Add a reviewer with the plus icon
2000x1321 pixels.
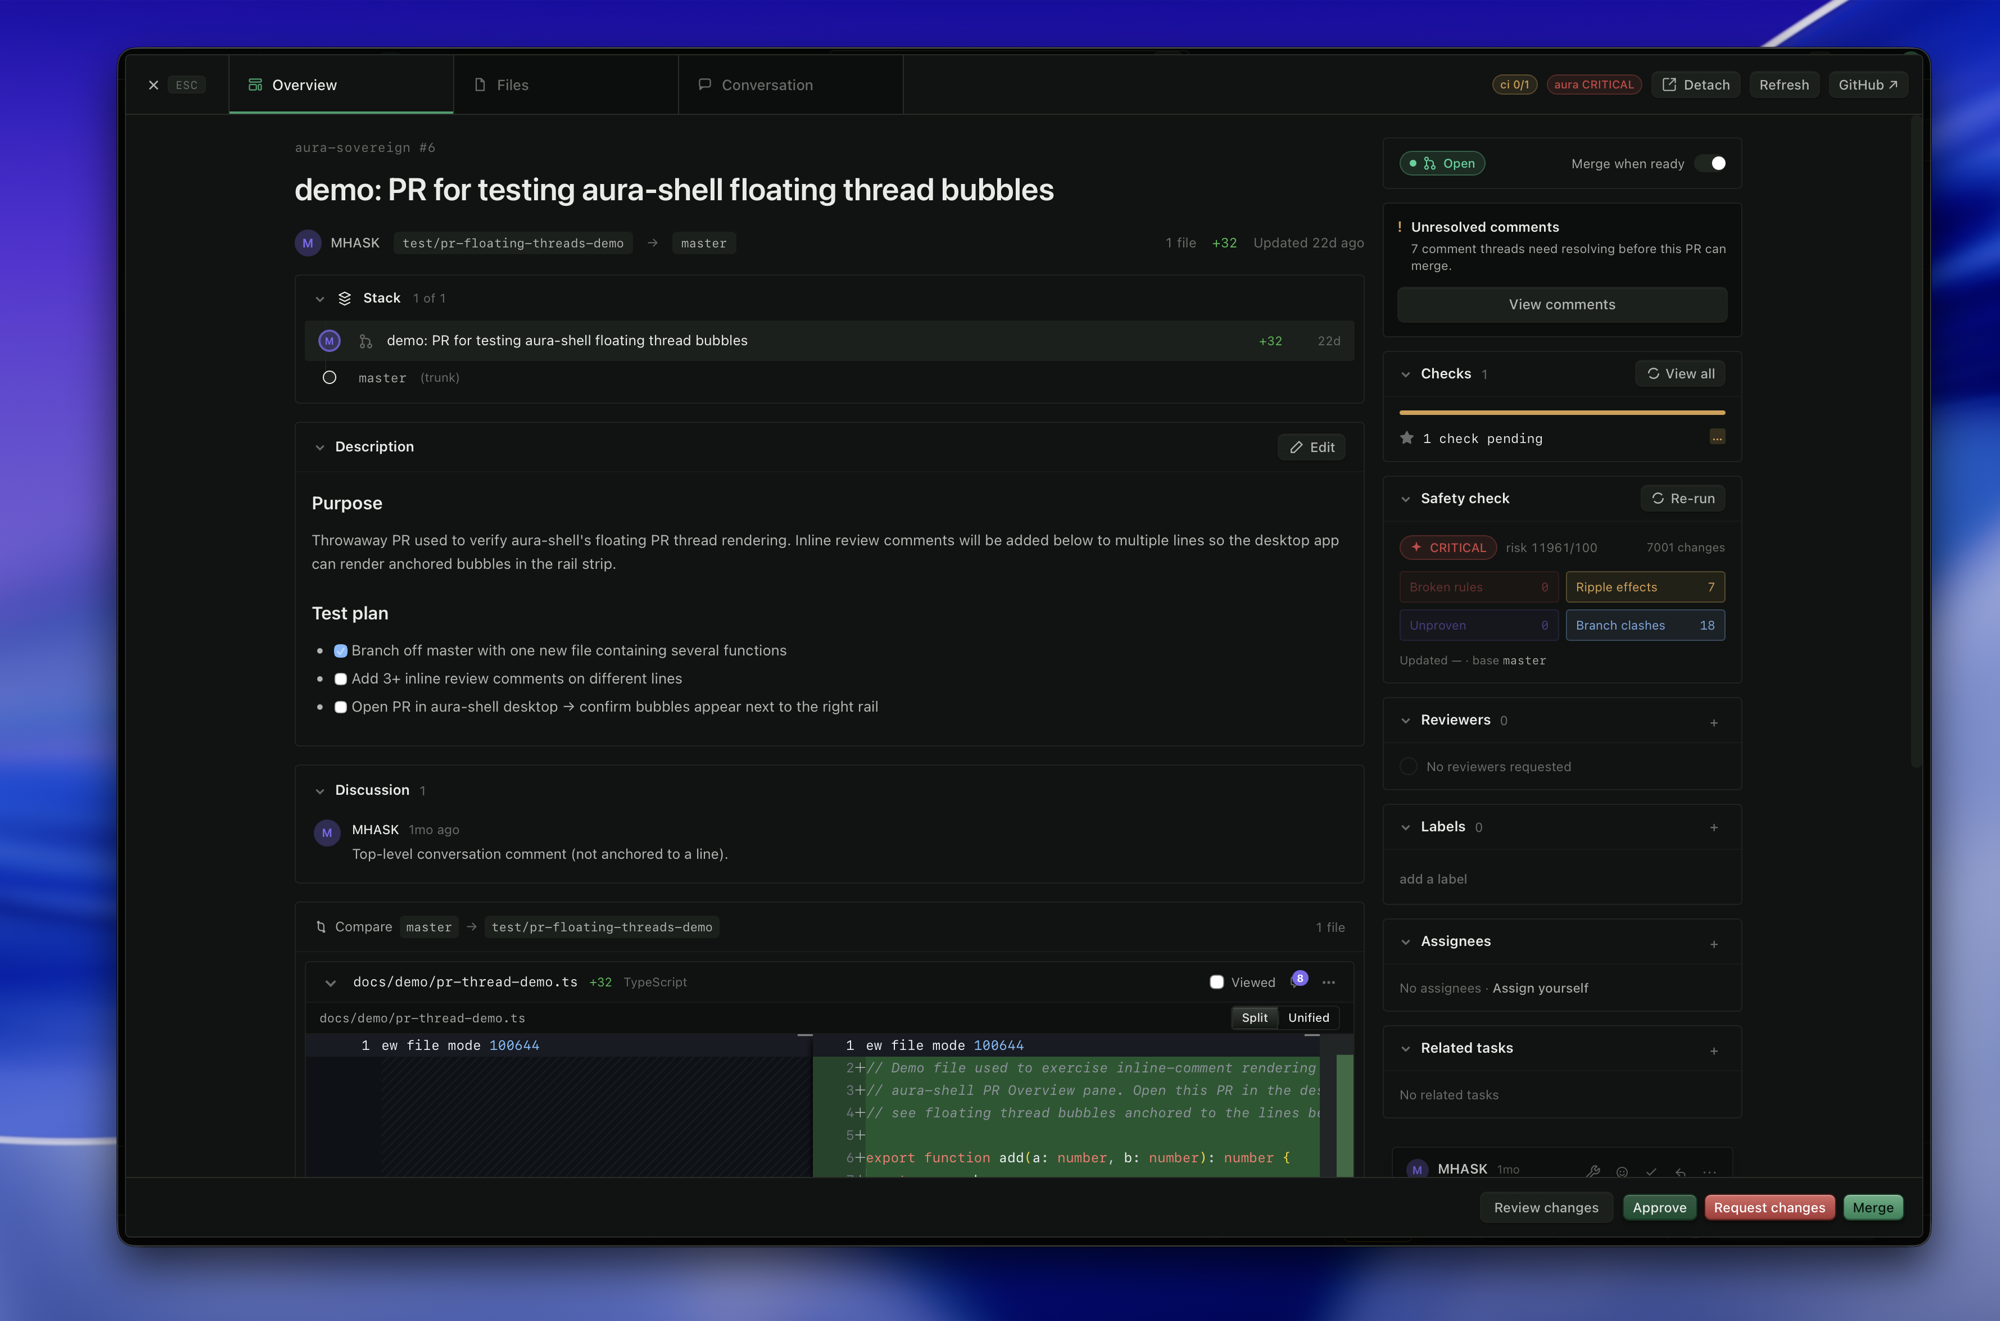click(x=1713, y=722)
